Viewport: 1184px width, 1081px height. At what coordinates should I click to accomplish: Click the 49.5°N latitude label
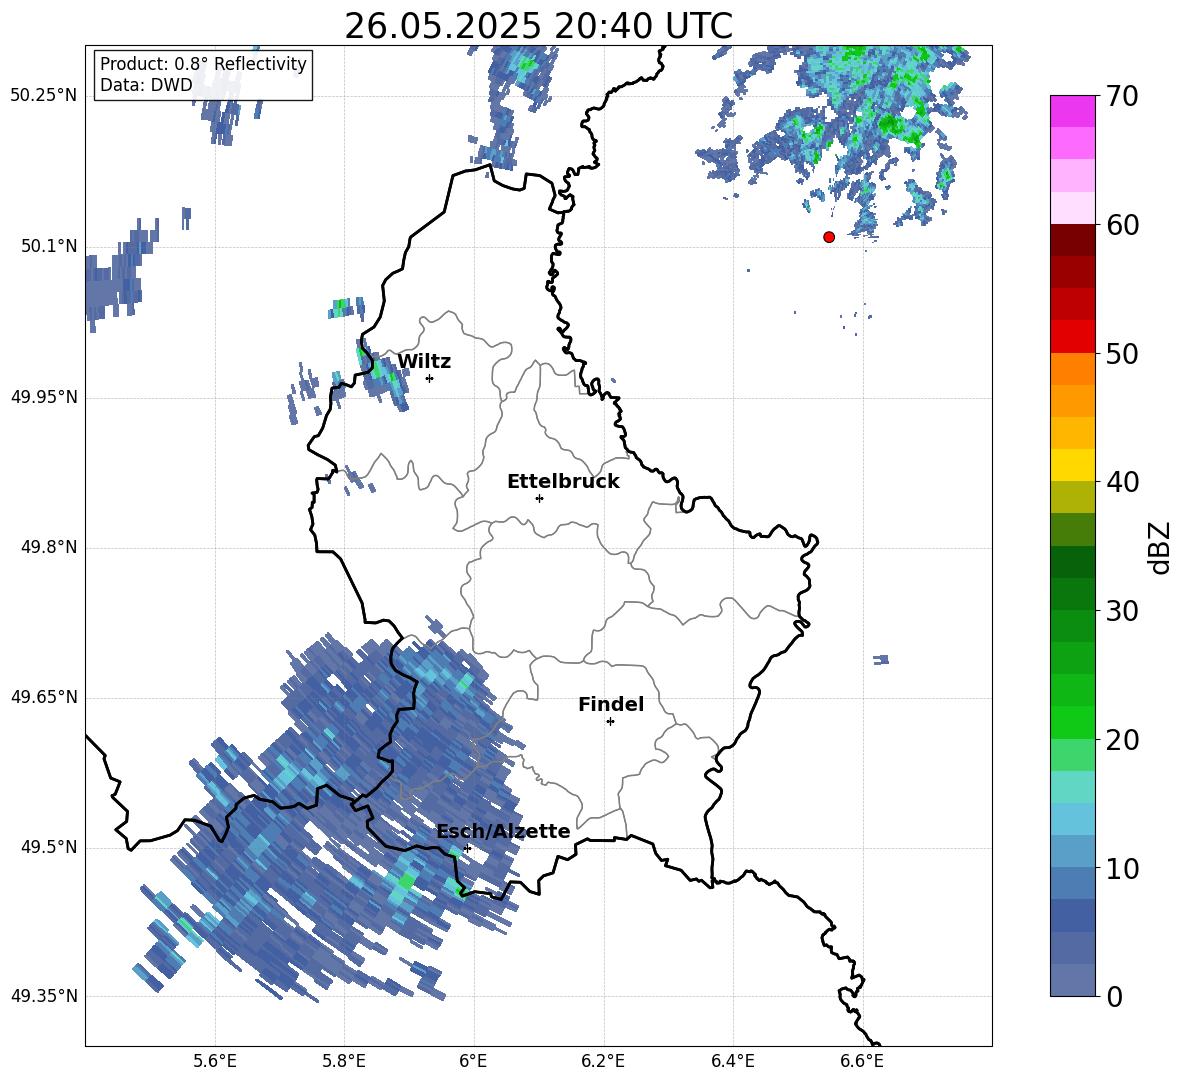(49, 848)
